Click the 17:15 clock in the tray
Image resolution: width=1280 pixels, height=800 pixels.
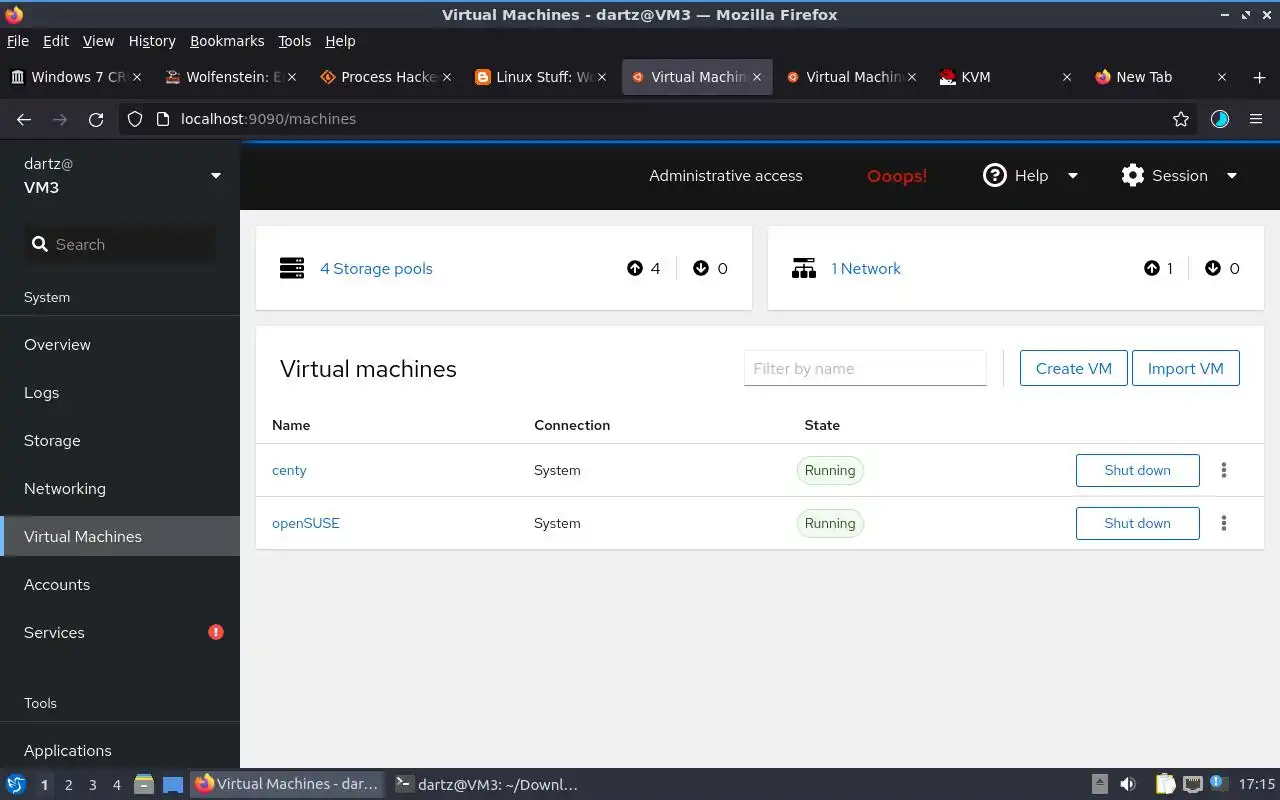[1257, 785]
